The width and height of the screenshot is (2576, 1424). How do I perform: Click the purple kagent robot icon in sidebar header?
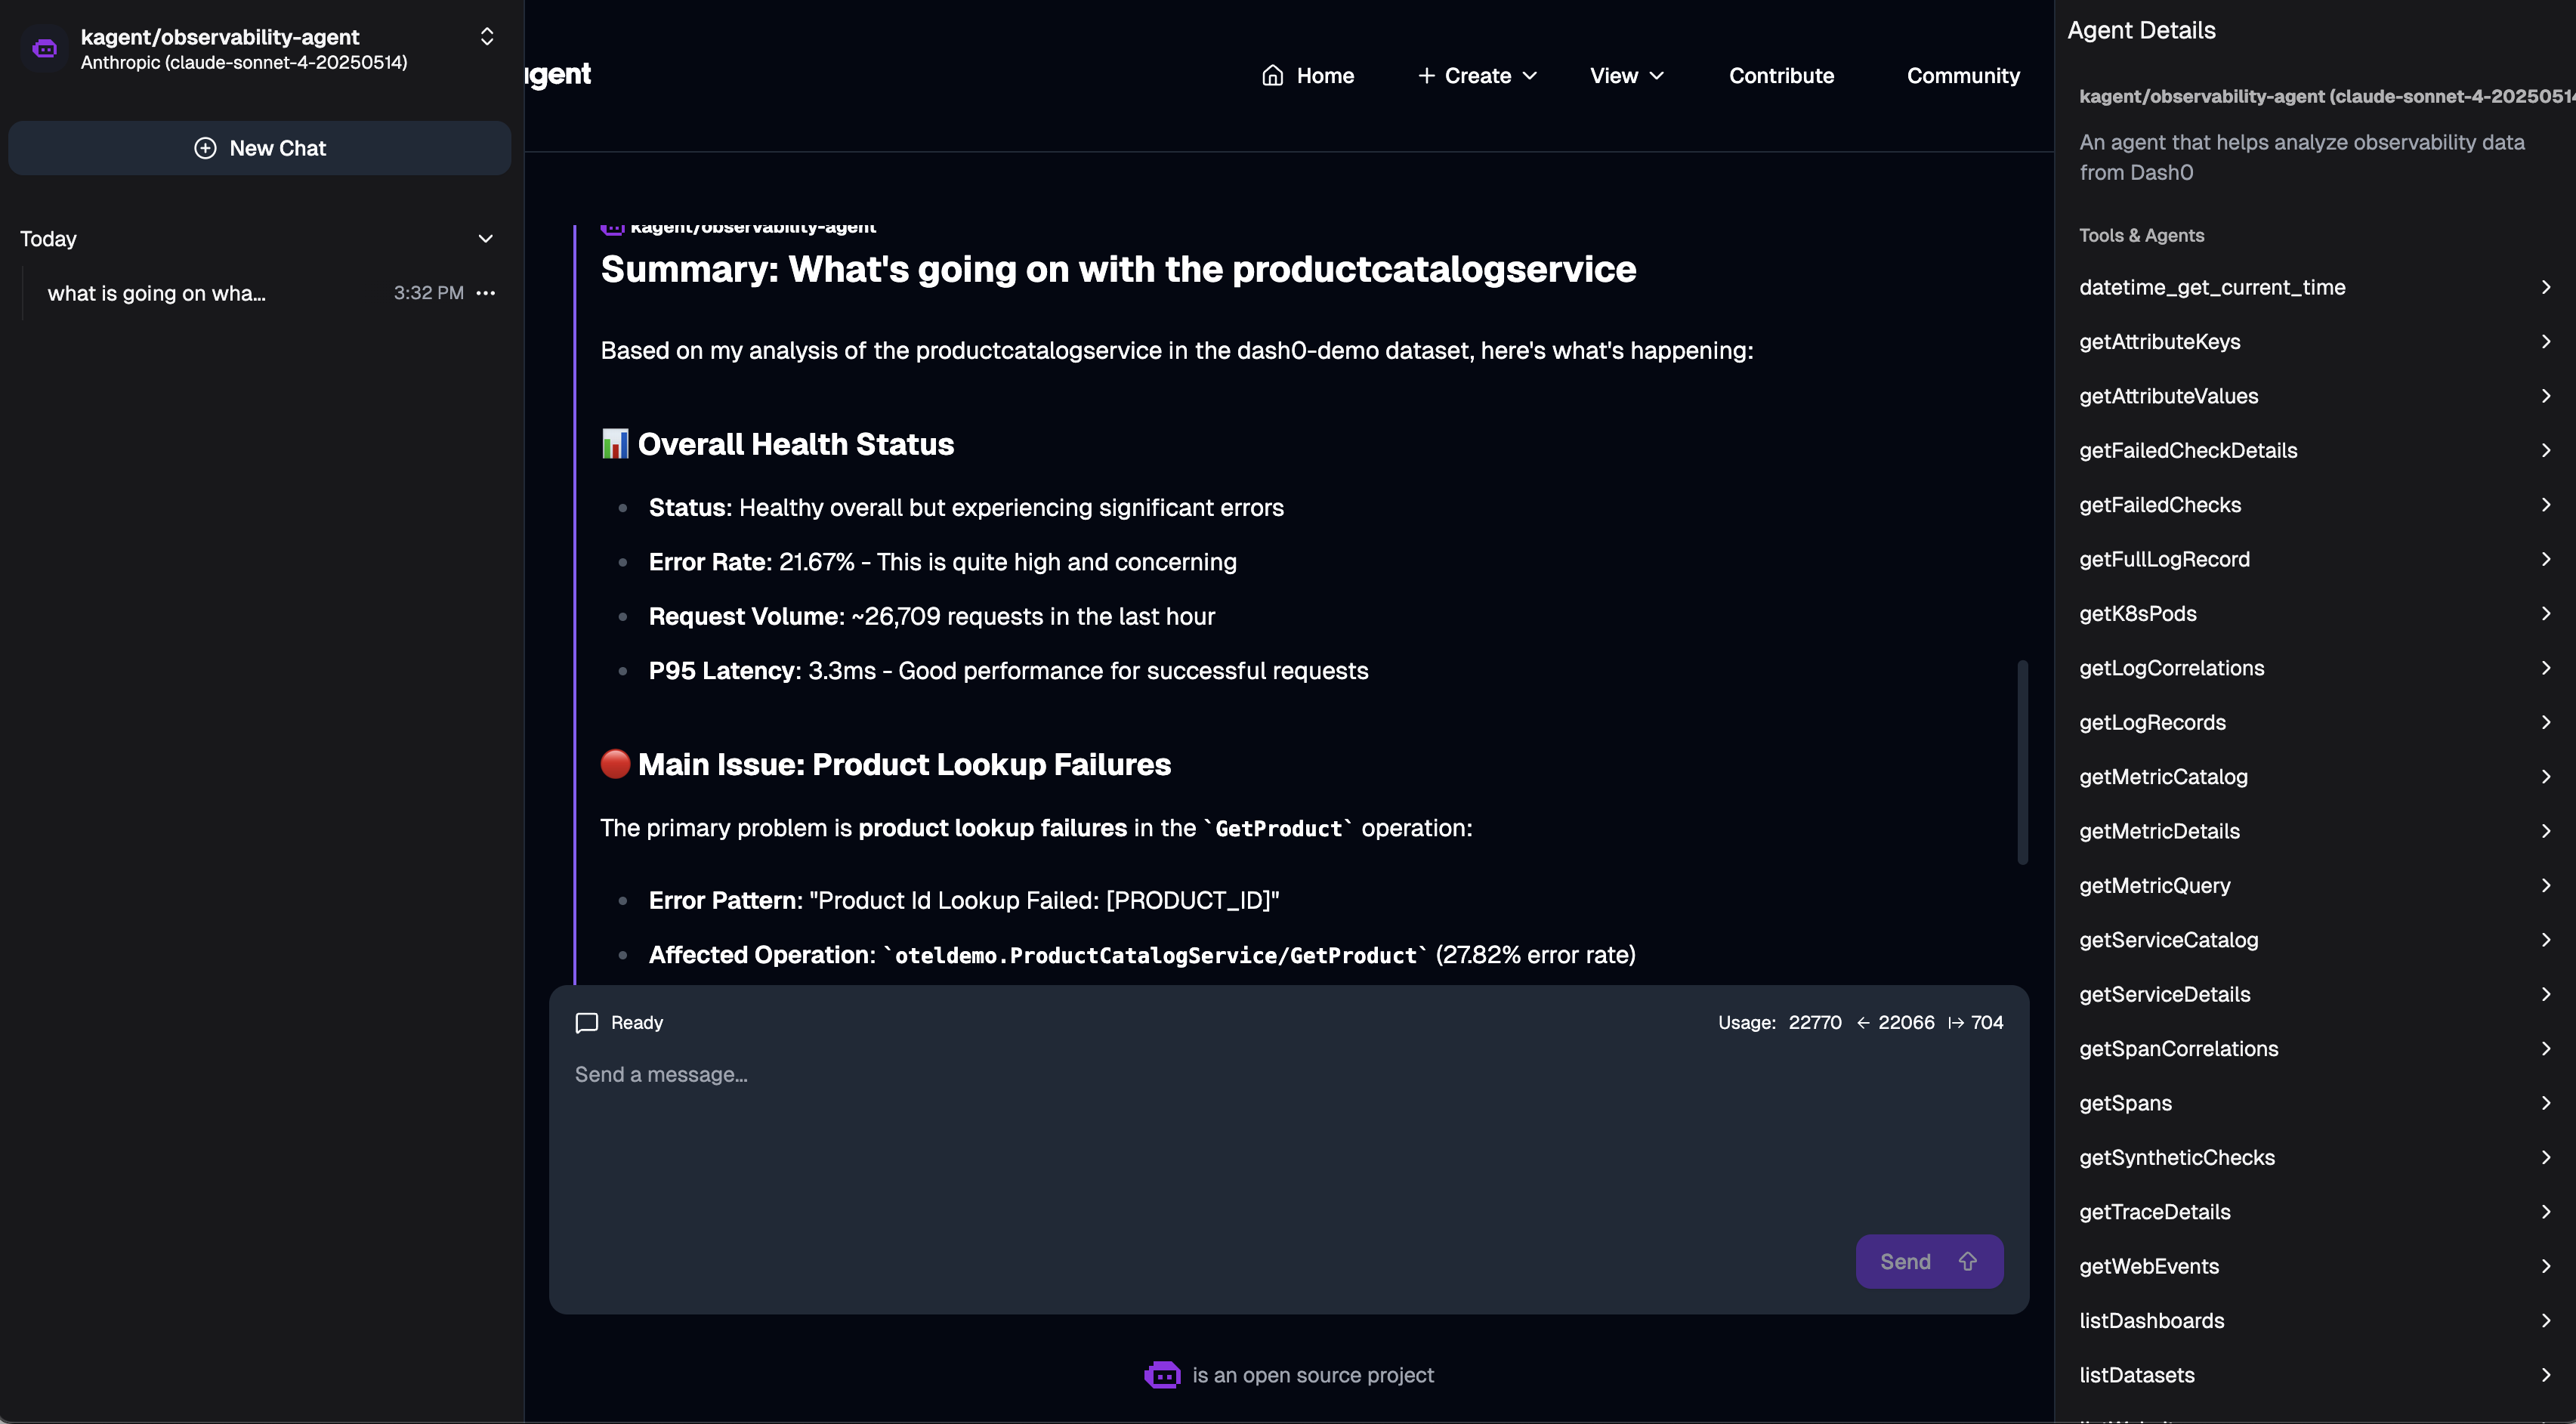[45, 48]
